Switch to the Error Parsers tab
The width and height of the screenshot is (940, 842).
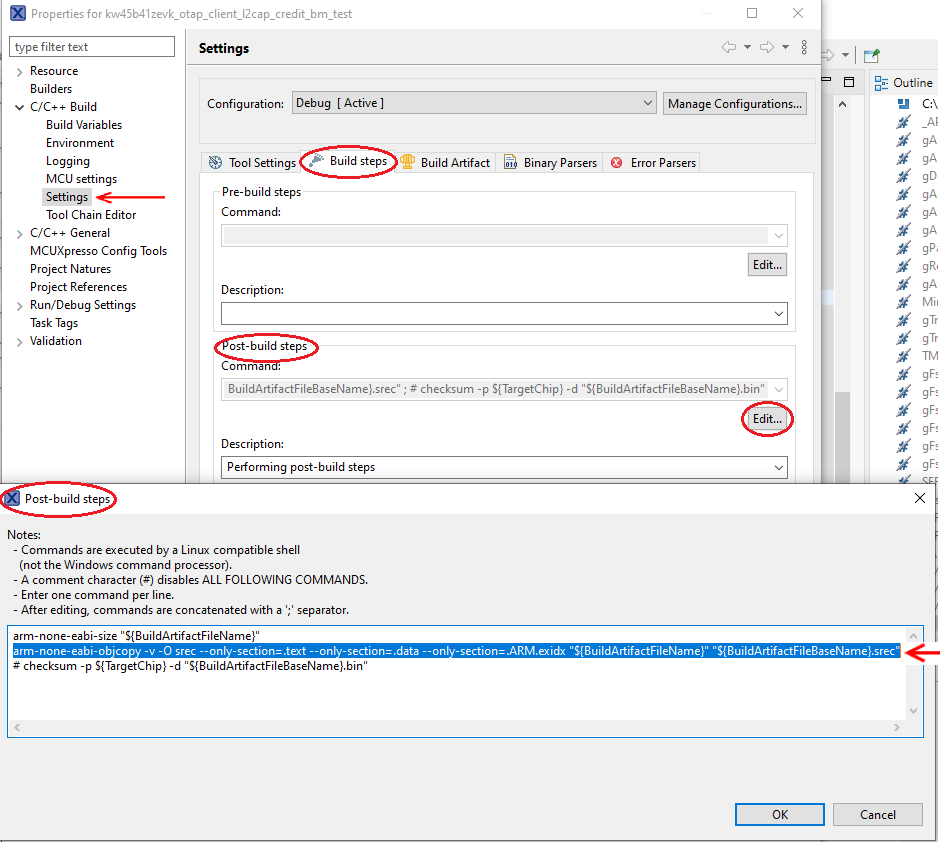pos(654,163)
